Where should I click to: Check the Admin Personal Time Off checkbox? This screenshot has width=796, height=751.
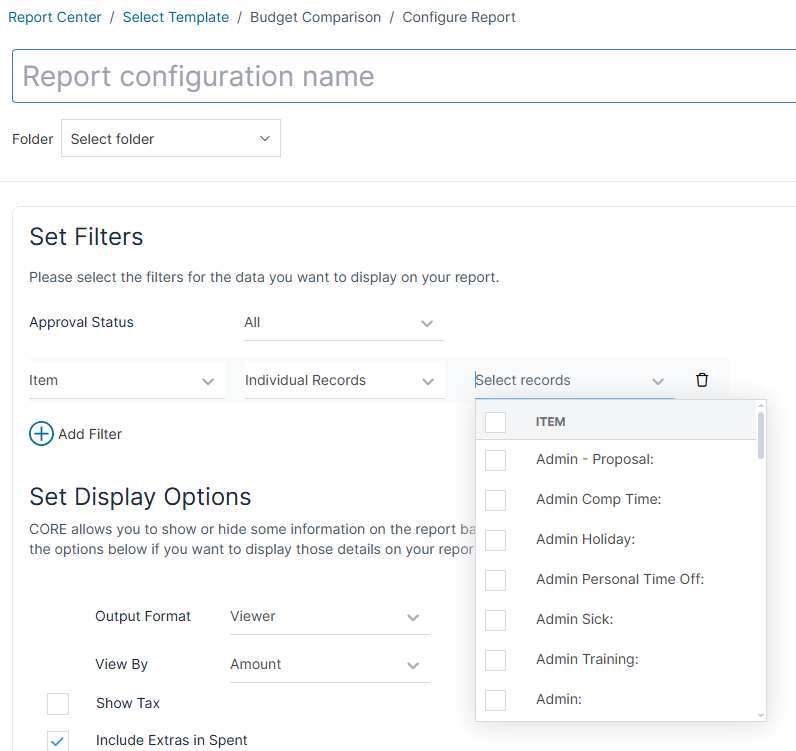(495, 580)
